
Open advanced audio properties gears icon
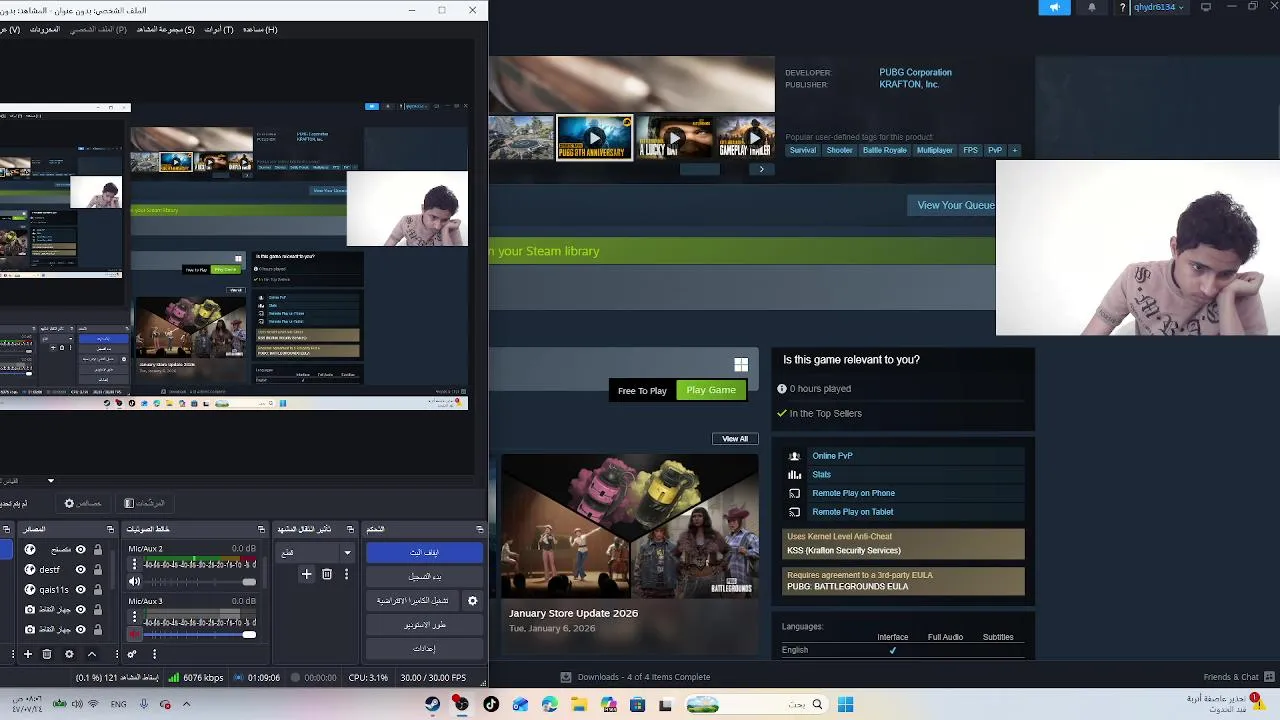[131, 654]
